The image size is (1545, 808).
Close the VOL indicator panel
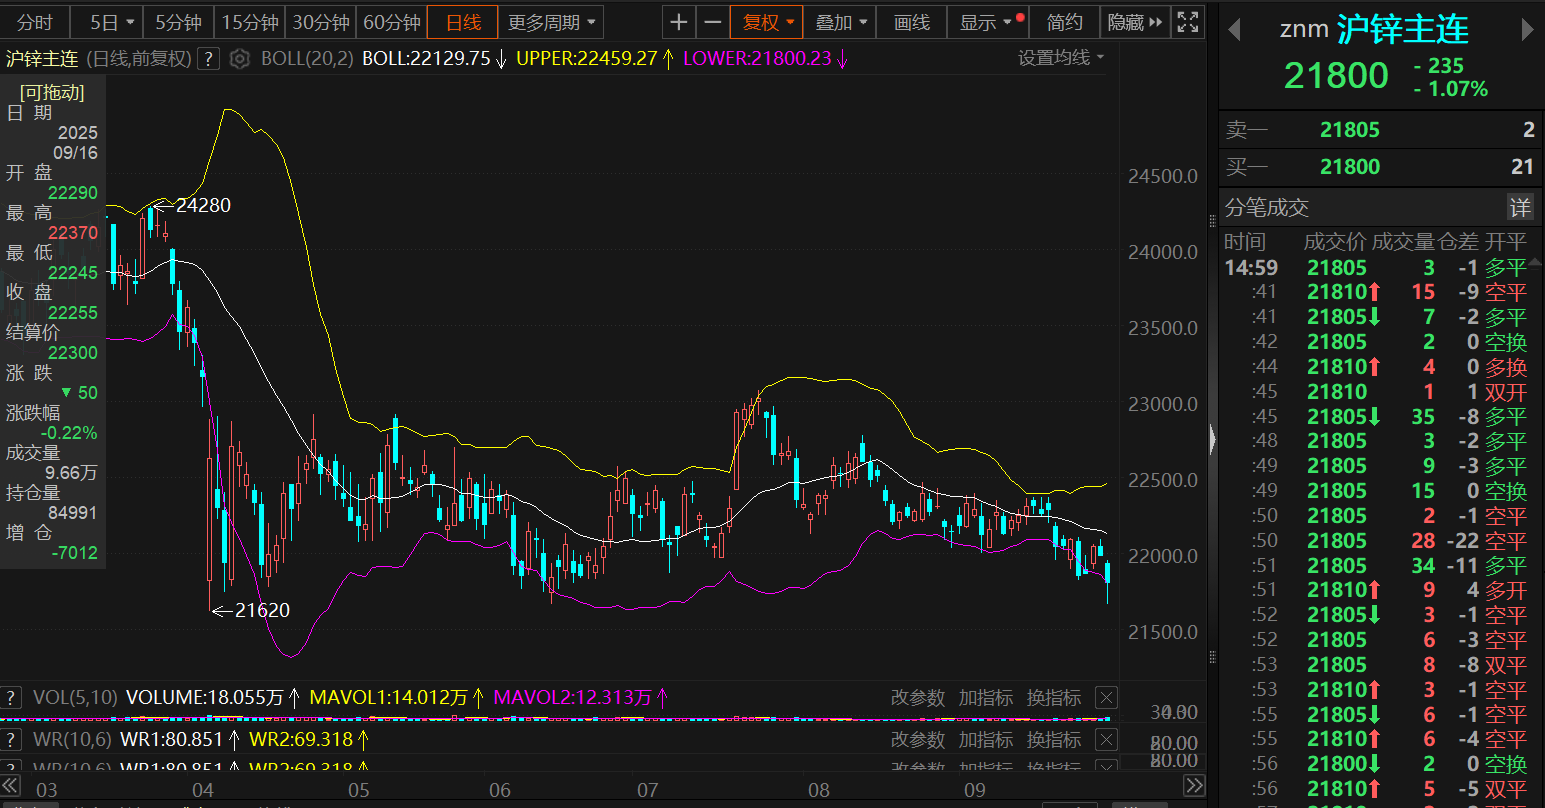coord(1106,697)
